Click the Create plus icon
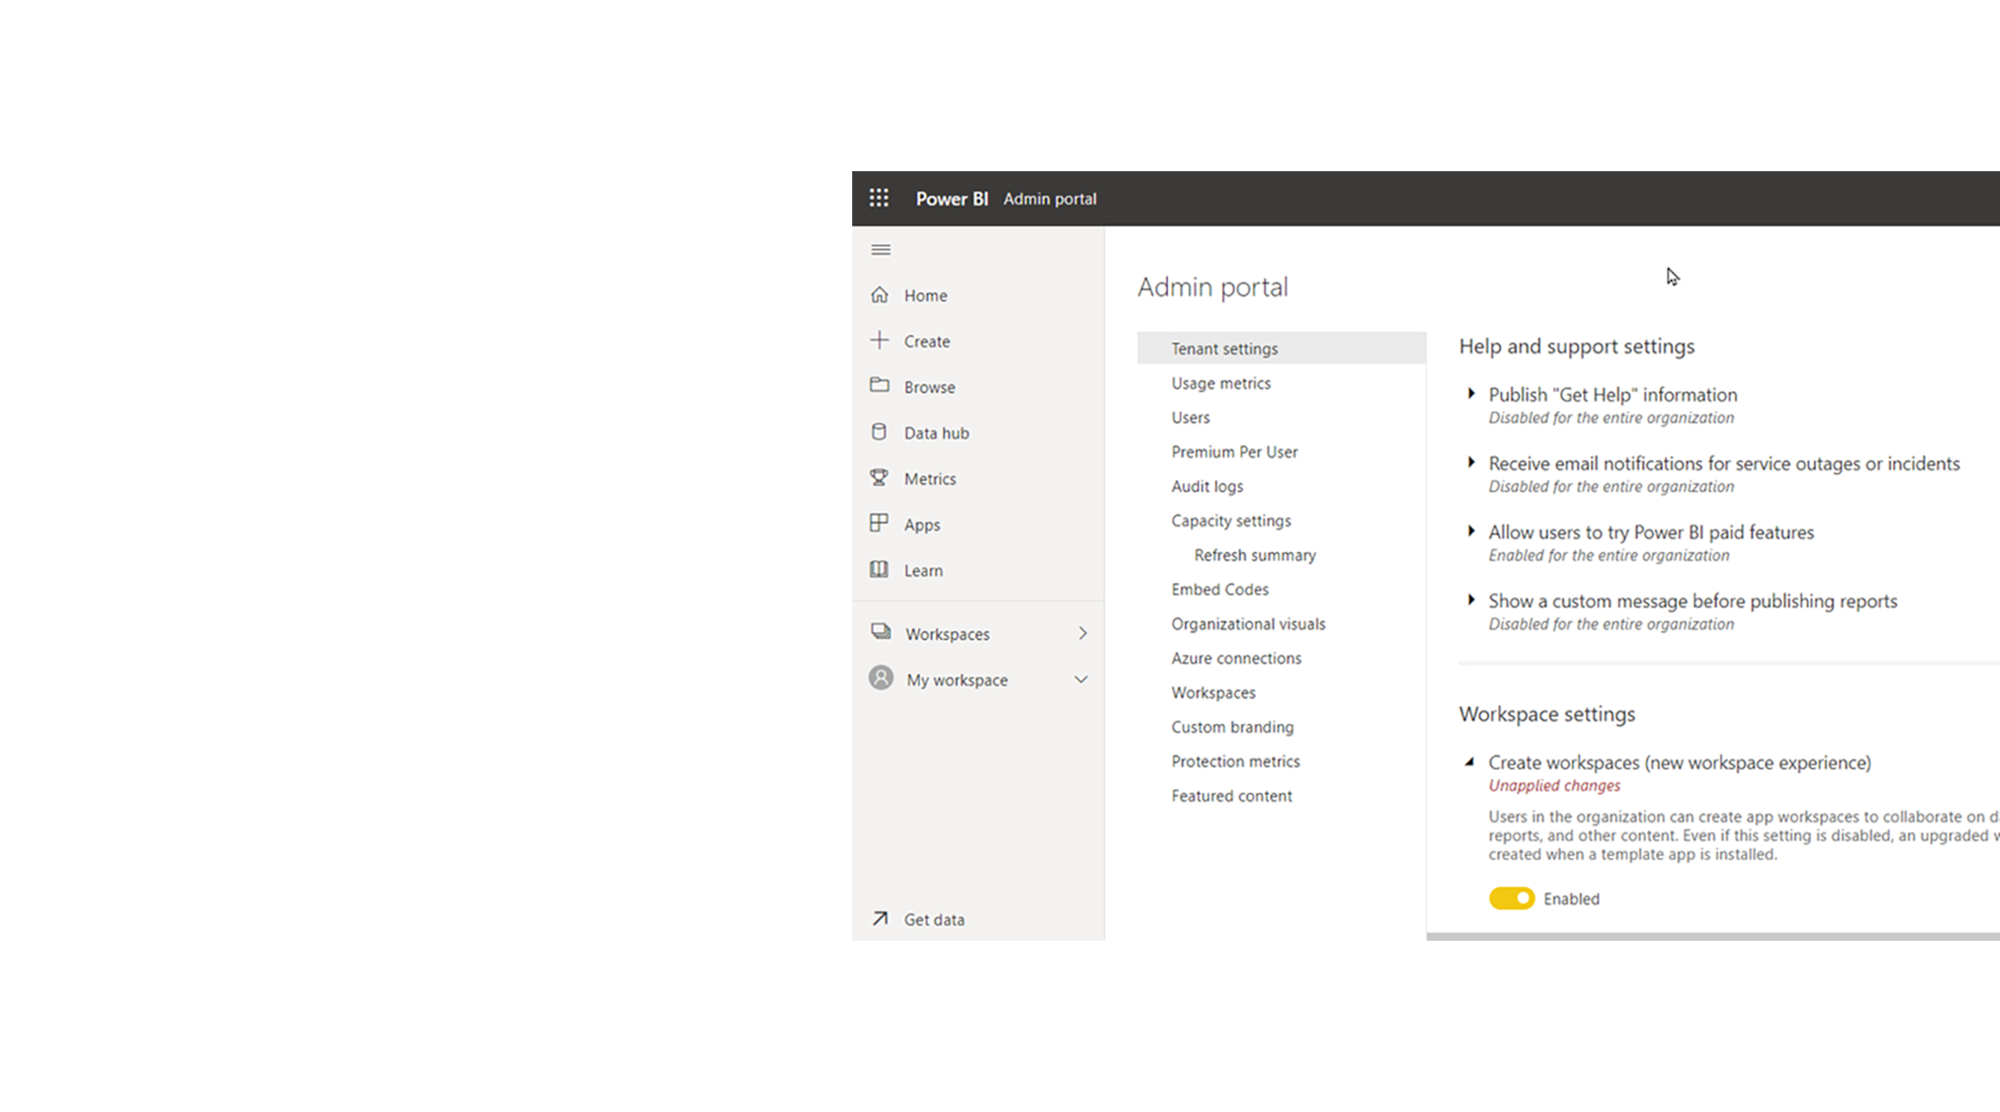This screenshot has width=2000, height=1112. 879,340
